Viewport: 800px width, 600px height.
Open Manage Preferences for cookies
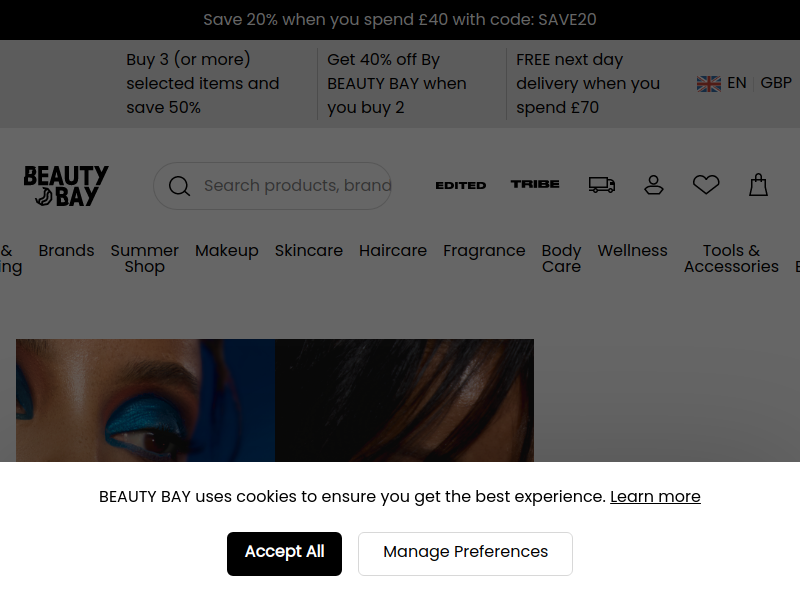tap(465, 554)
